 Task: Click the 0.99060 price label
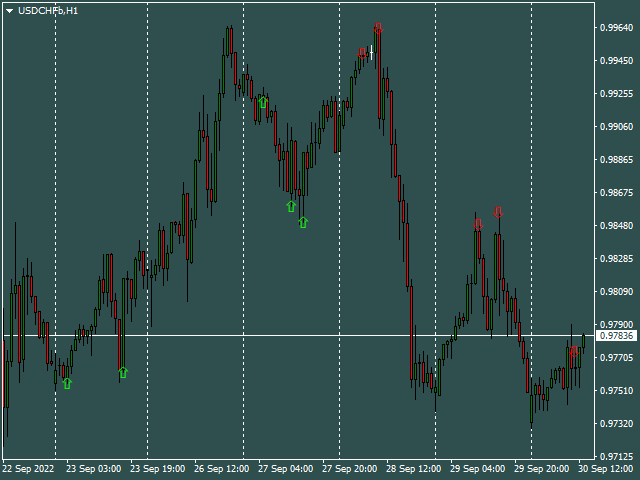click(x=616, y=127)
